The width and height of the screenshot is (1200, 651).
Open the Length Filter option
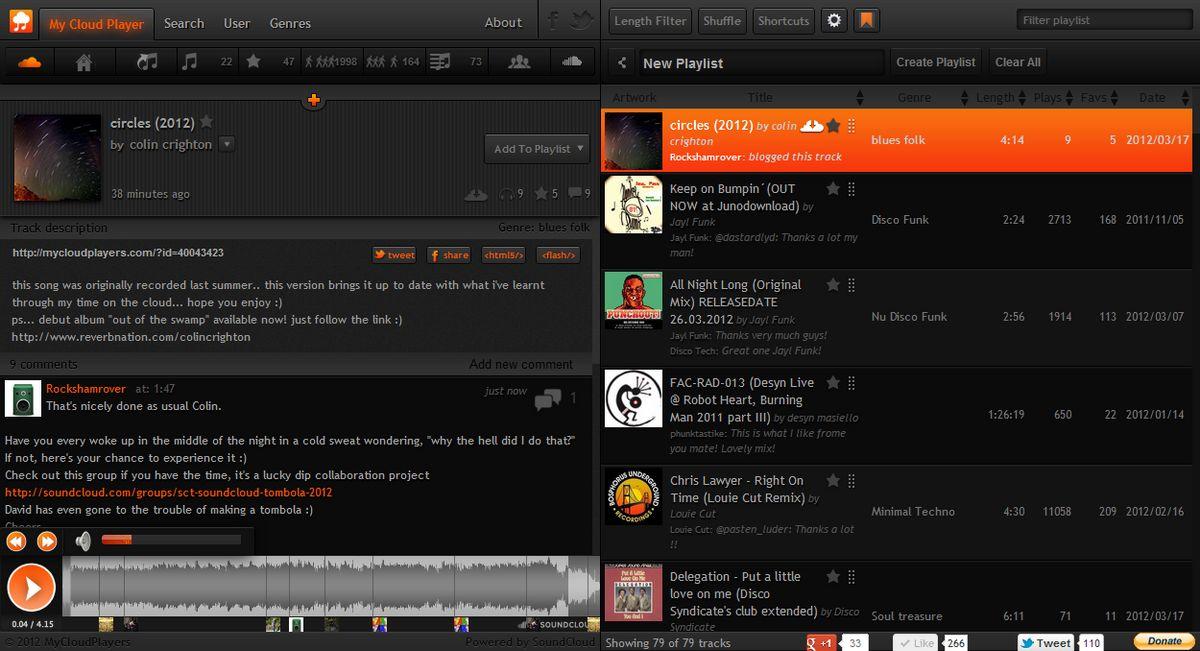(x=650, y=20)
